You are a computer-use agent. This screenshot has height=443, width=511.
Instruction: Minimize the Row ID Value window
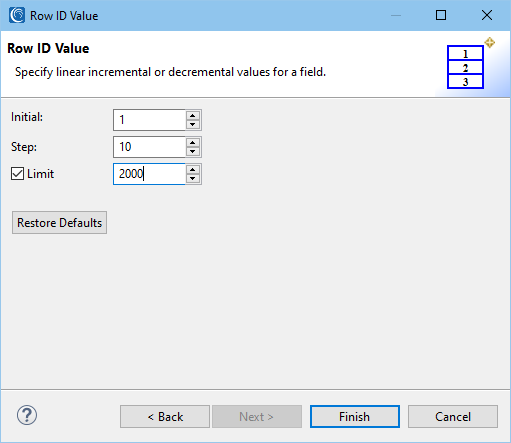coord(396,15)
